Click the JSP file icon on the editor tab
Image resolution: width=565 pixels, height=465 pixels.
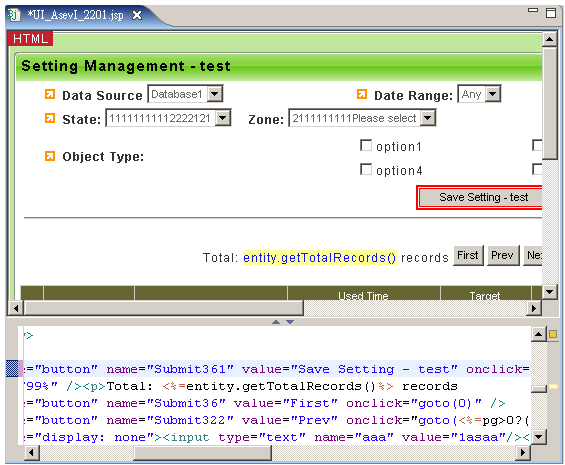tap(15, 15)
